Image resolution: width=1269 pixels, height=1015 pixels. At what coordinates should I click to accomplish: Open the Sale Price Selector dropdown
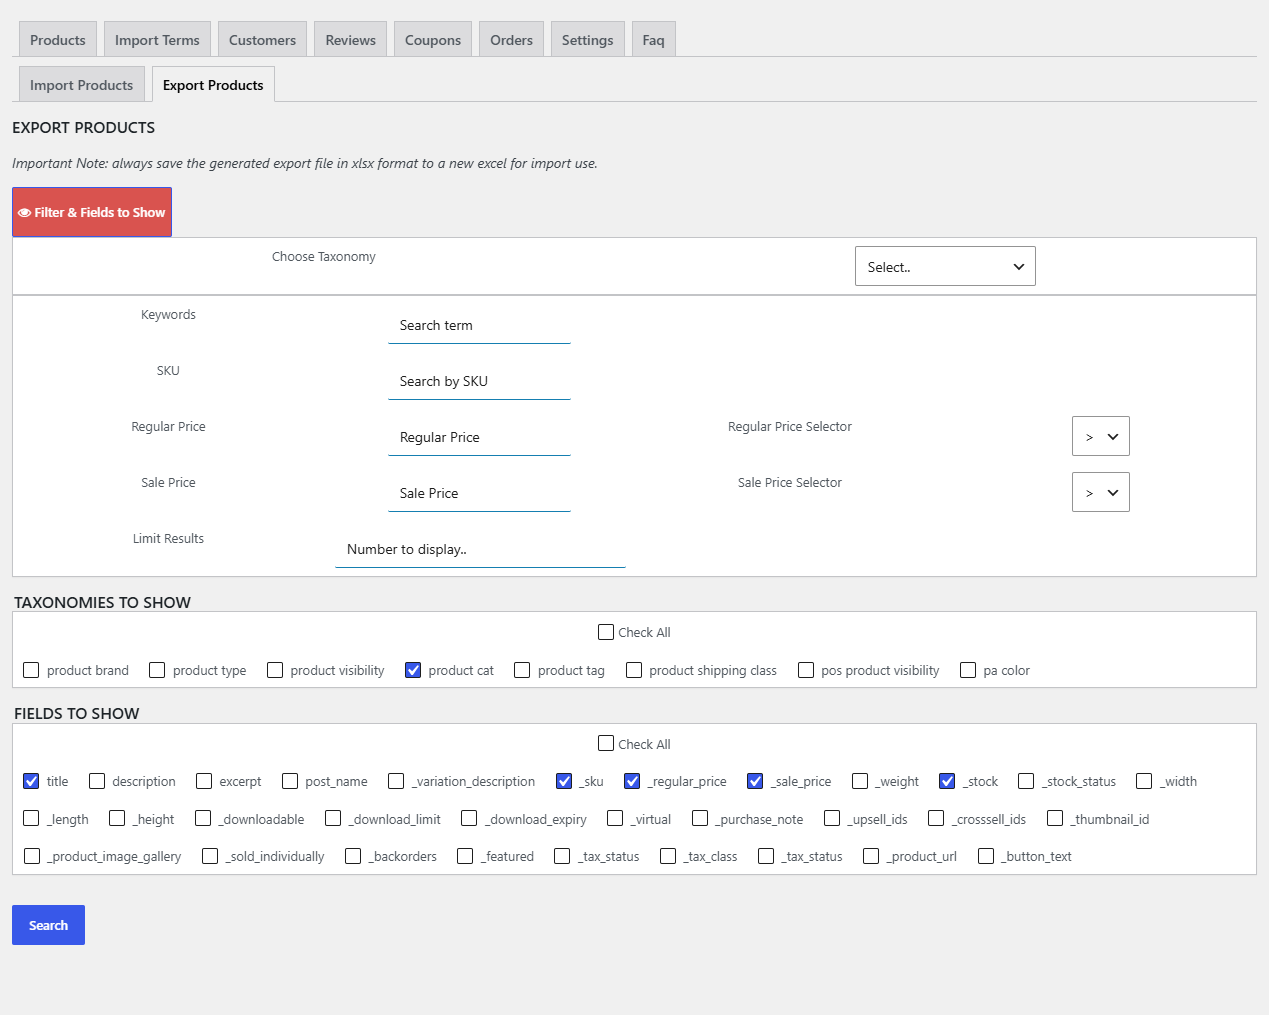[1101, 493]
